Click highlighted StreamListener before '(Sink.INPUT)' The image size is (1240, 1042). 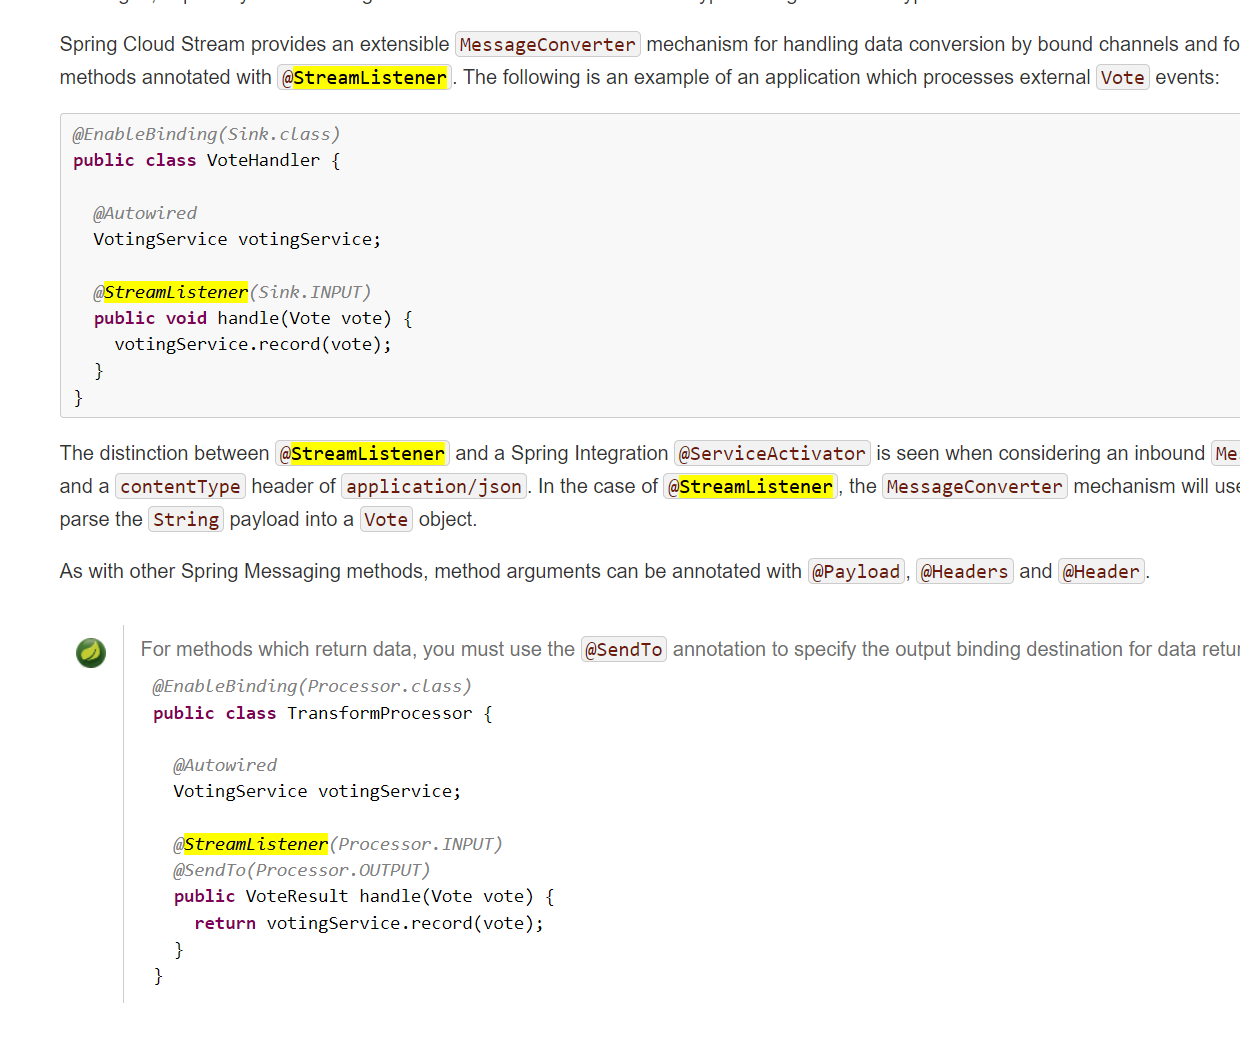click(x=176, y=292)
